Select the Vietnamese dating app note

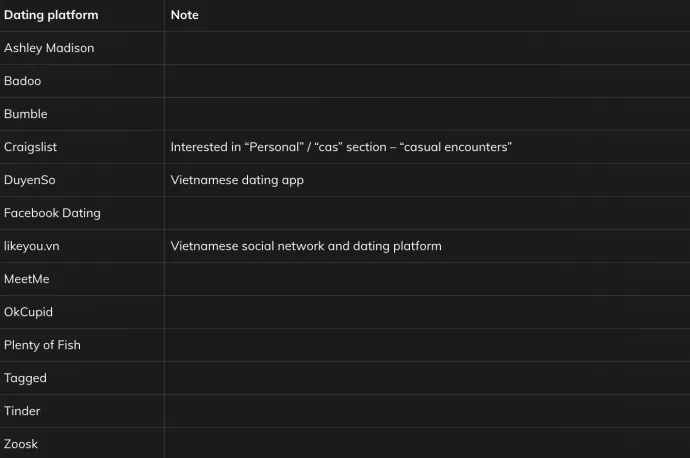click(x=237, y=180)
